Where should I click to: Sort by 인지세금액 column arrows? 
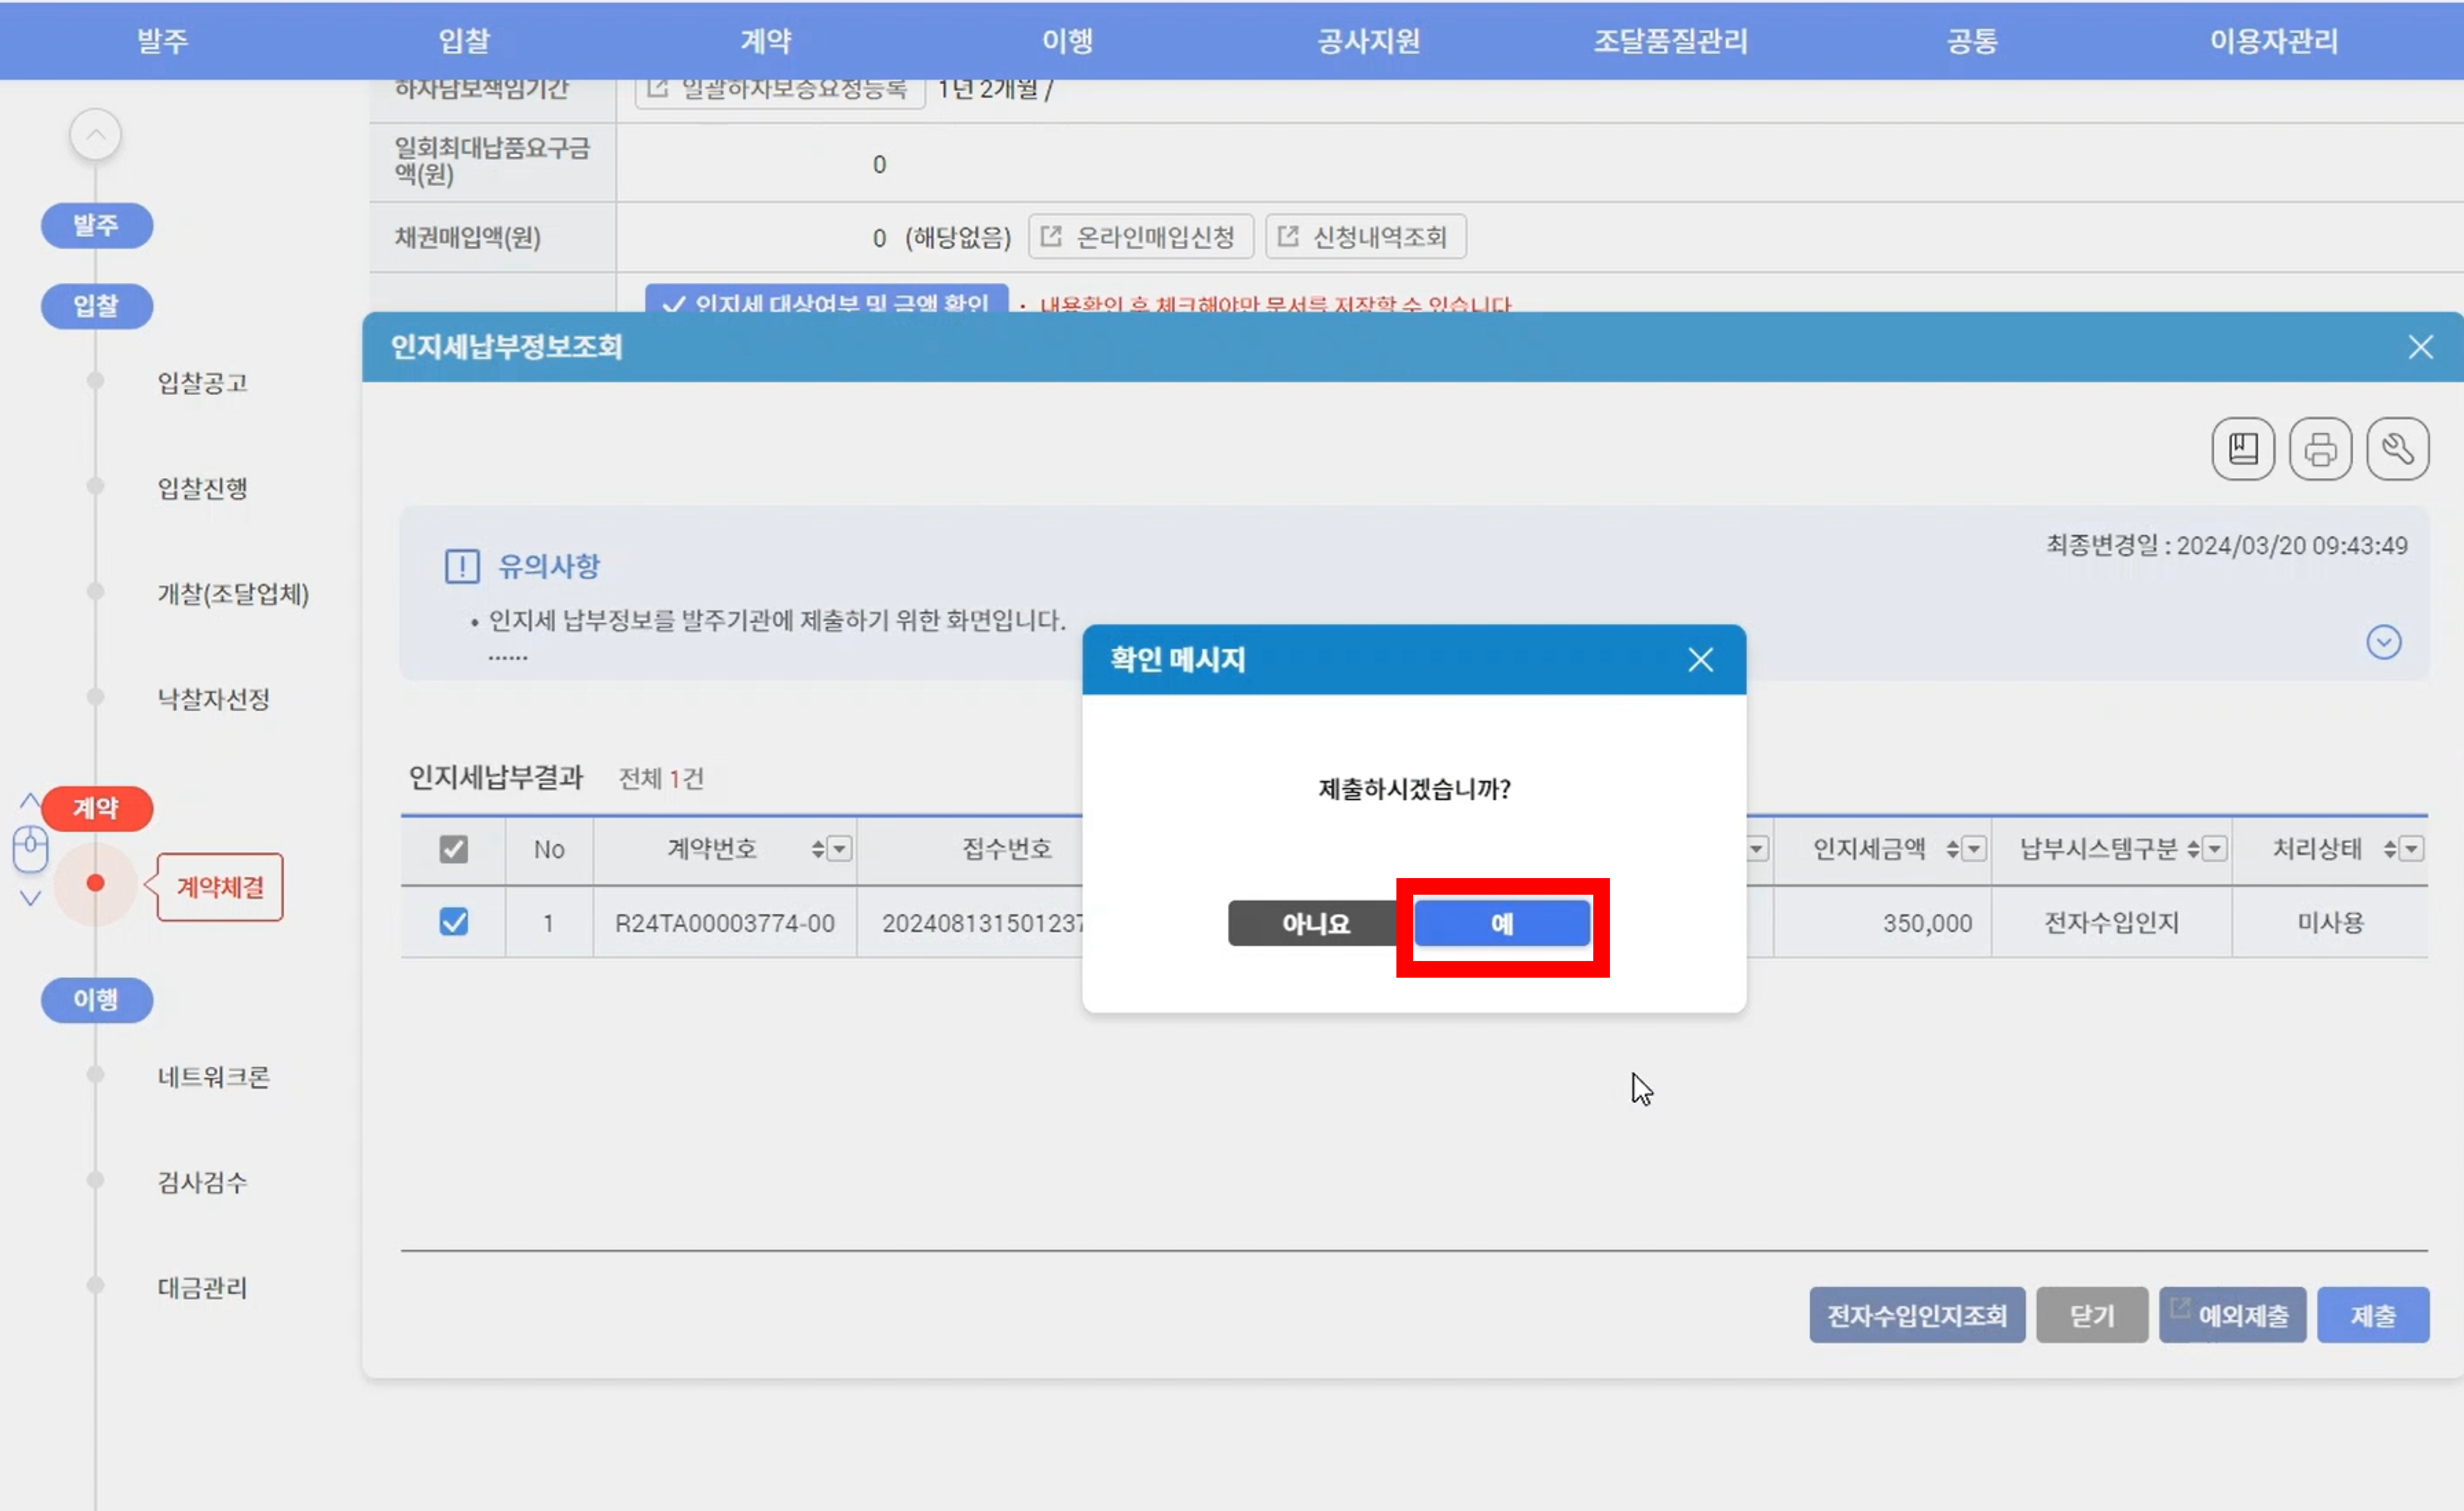[x=1952, y=849]
